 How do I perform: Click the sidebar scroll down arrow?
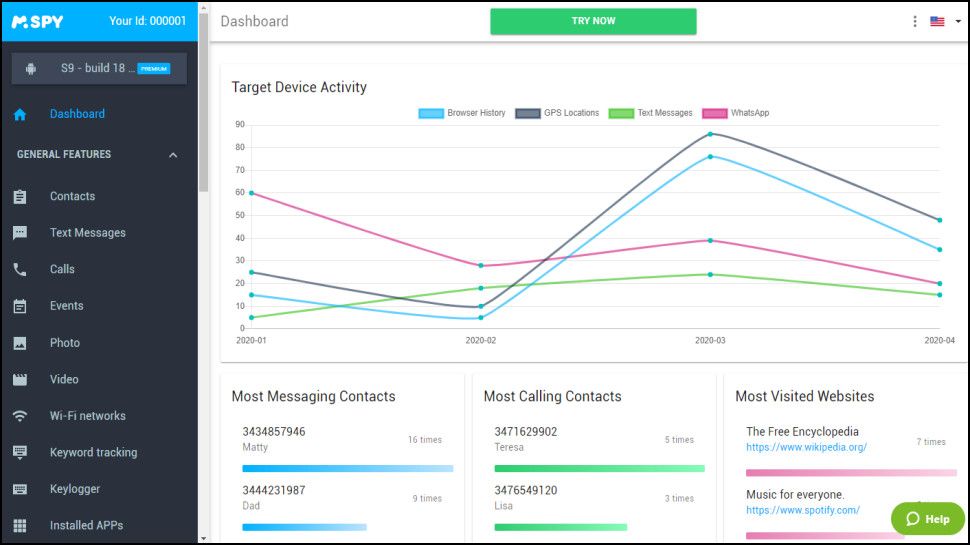204,539
